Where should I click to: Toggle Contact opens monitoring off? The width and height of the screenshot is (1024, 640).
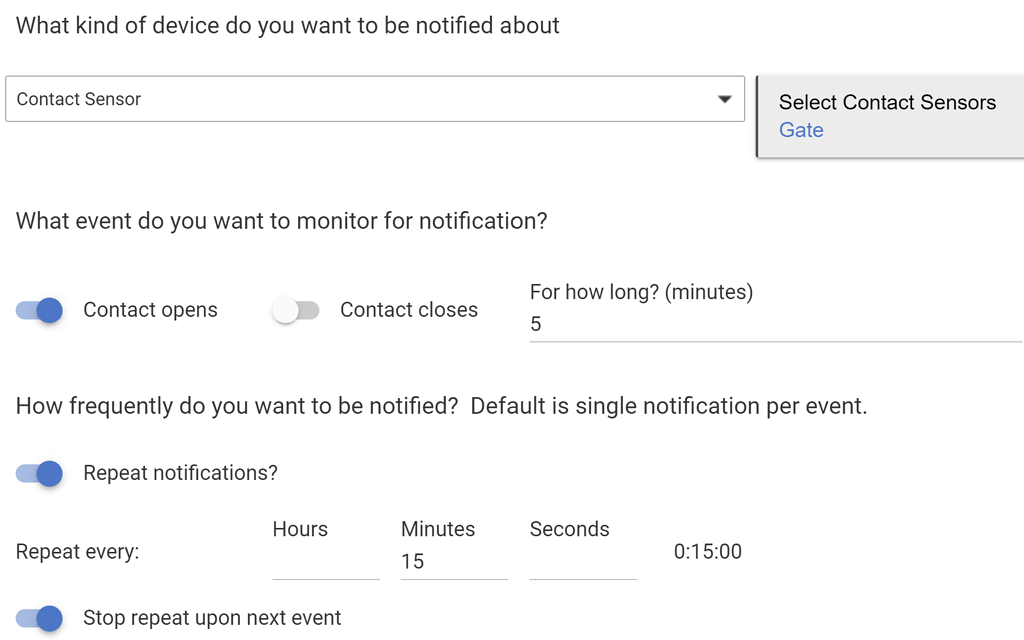coord(38,310)
